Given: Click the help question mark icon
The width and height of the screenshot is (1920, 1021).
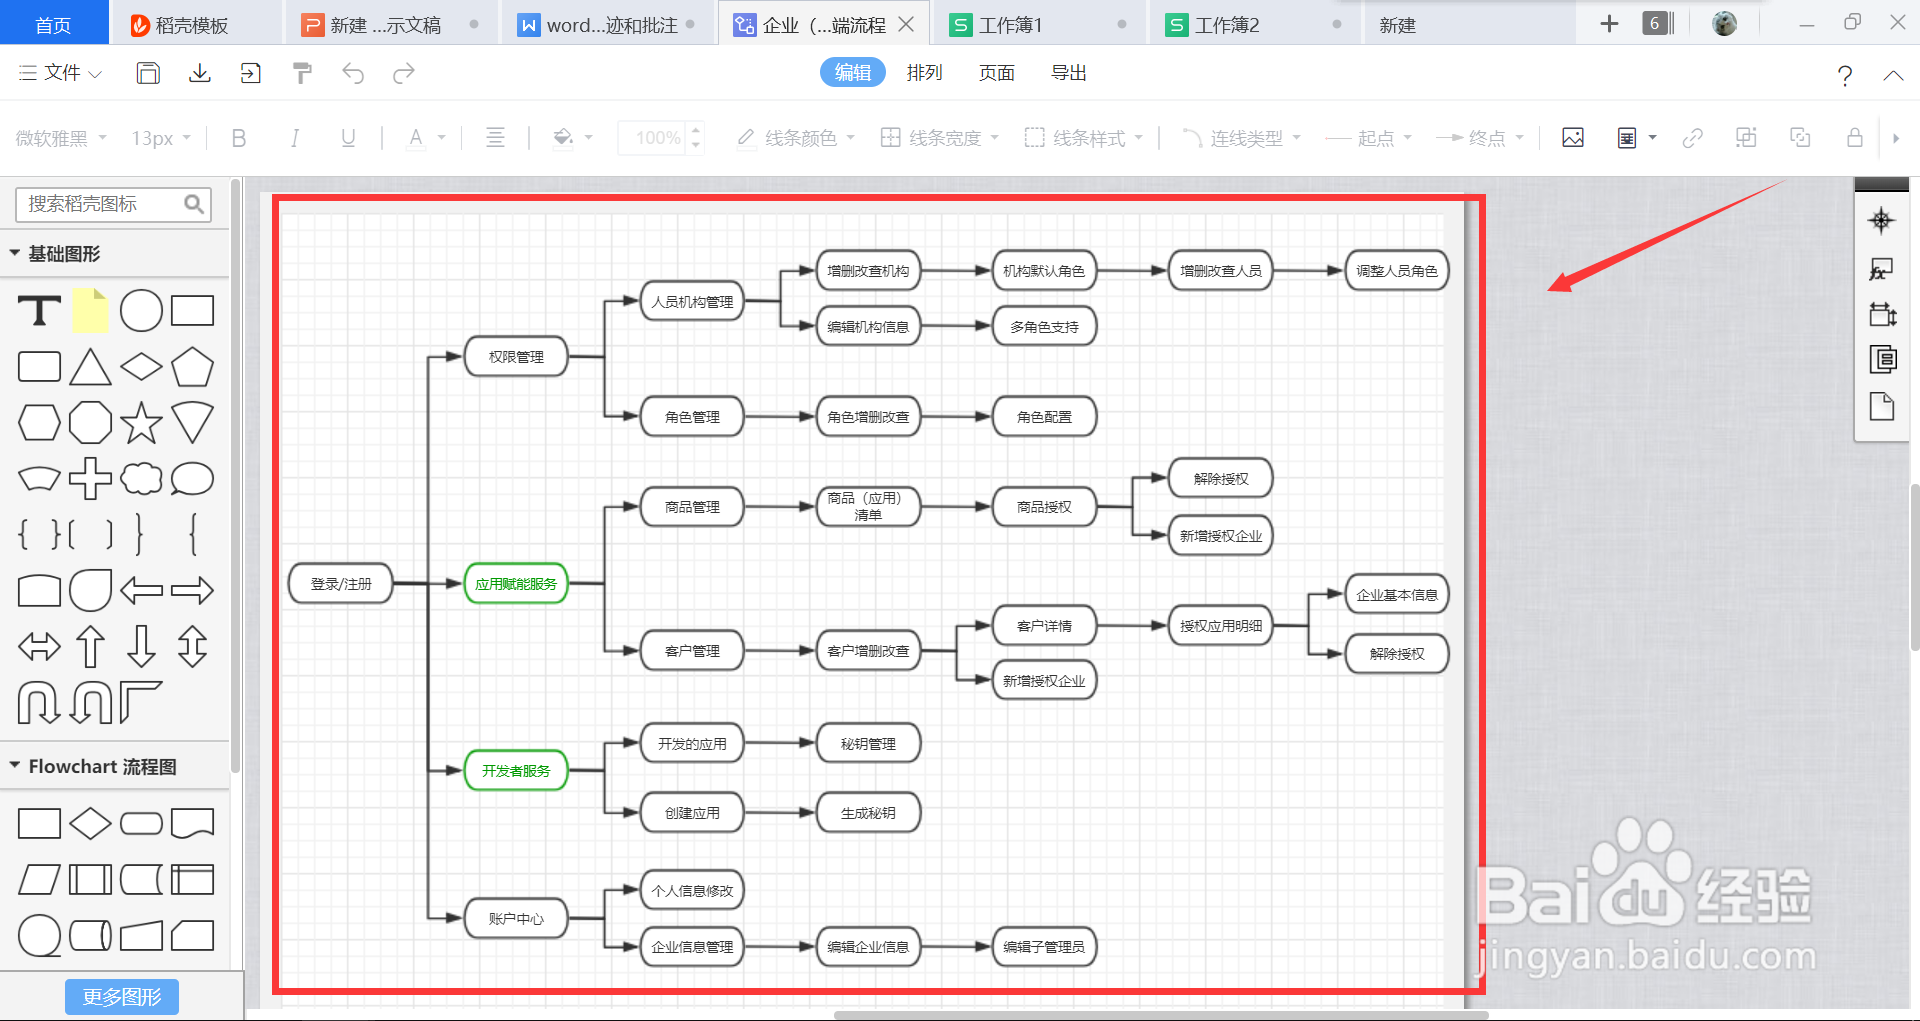Looking at the screenshot, I should click(x=1845, y=75).
